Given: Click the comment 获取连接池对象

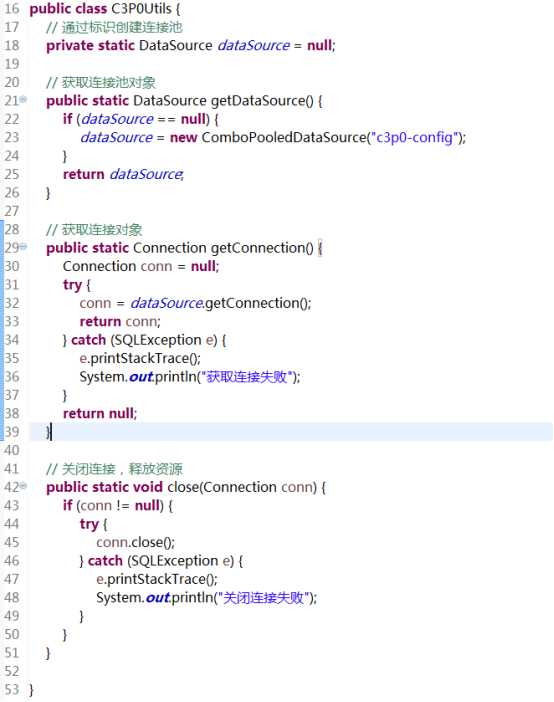Looking at the screenshot, I should point(101,82).
